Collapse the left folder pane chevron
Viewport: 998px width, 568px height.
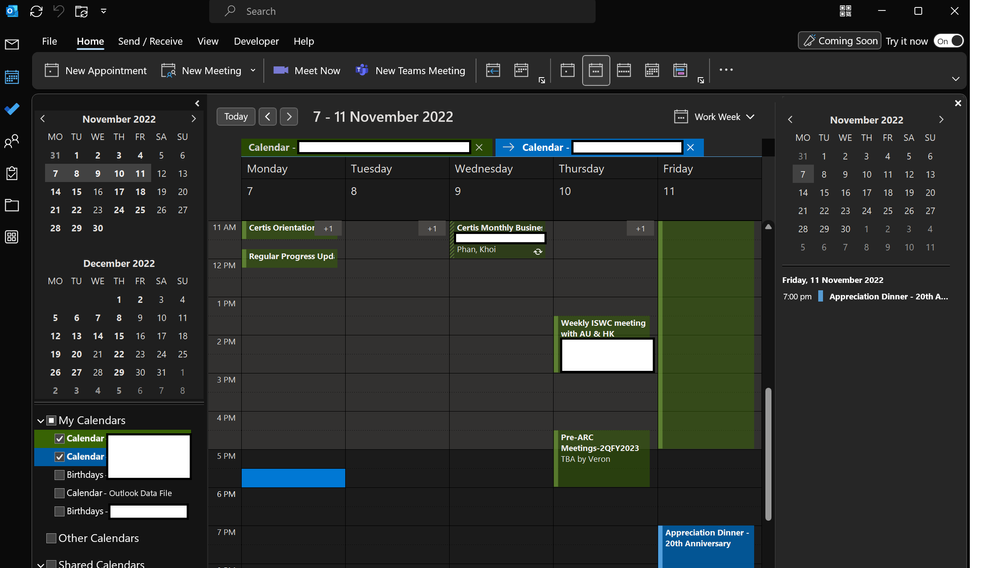[197, 103]
